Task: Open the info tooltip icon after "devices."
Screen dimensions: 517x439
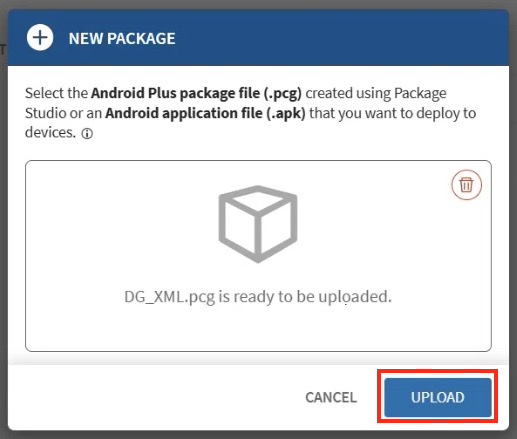Action: click(87, 134)
